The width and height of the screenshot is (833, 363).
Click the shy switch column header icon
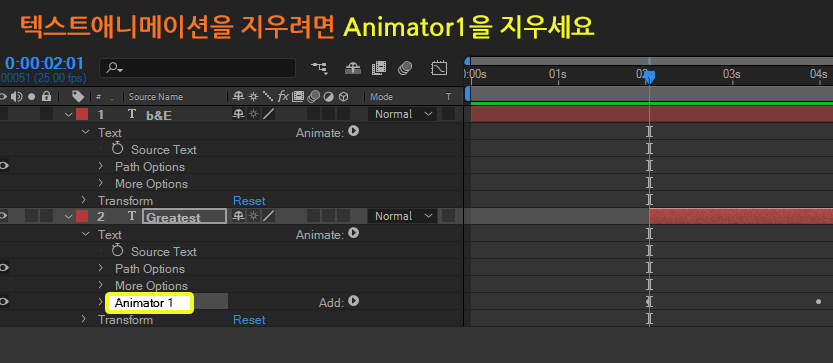click(239, 96)
